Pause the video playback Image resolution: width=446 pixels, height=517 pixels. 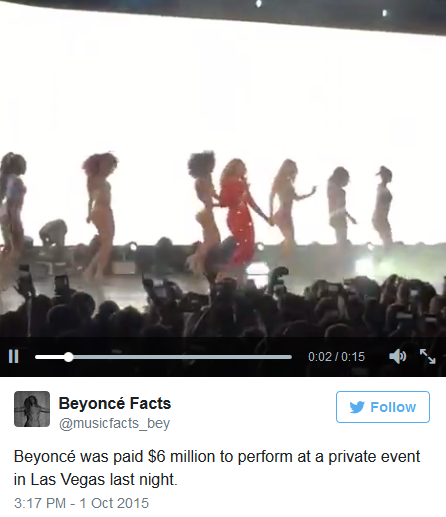point(14,356)
